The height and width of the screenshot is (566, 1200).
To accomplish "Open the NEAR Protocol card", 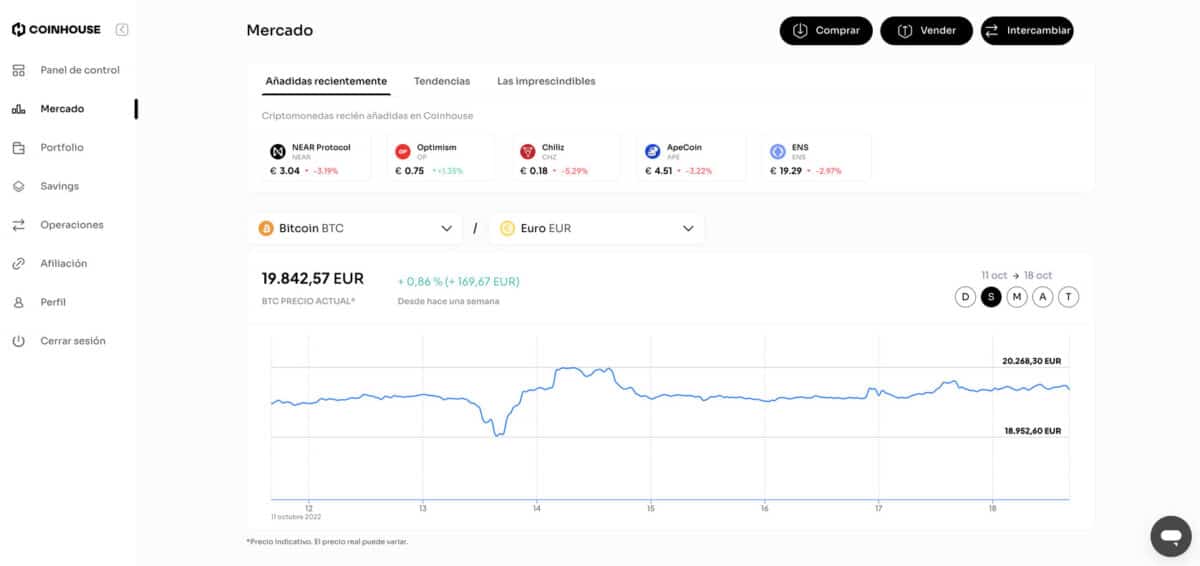I will [x=315, y=158].
